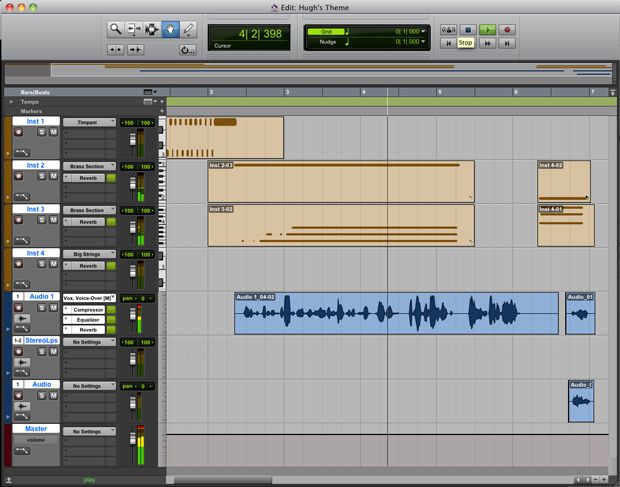Click the Record button in transport
The width and height of the screenshot is (620, 487).
click(x=508, y=30)
